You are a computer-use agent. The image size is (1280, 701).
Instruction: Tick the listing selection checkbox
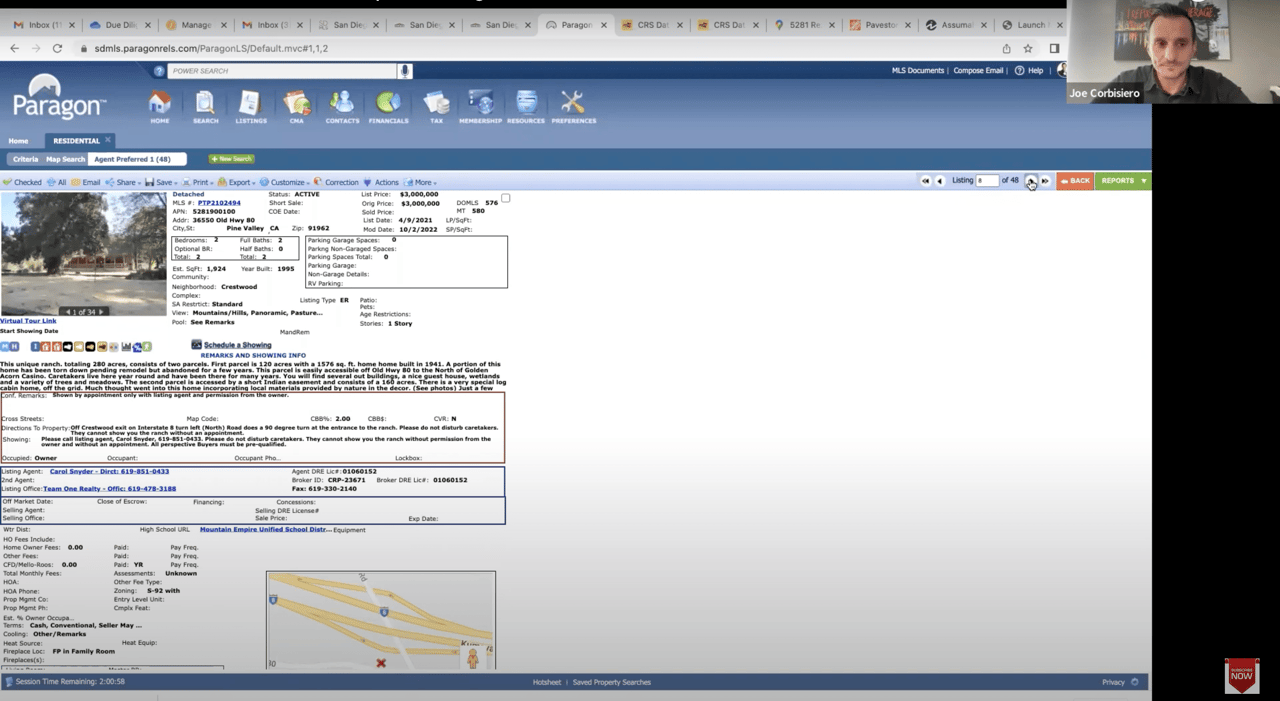click(505, 198)
